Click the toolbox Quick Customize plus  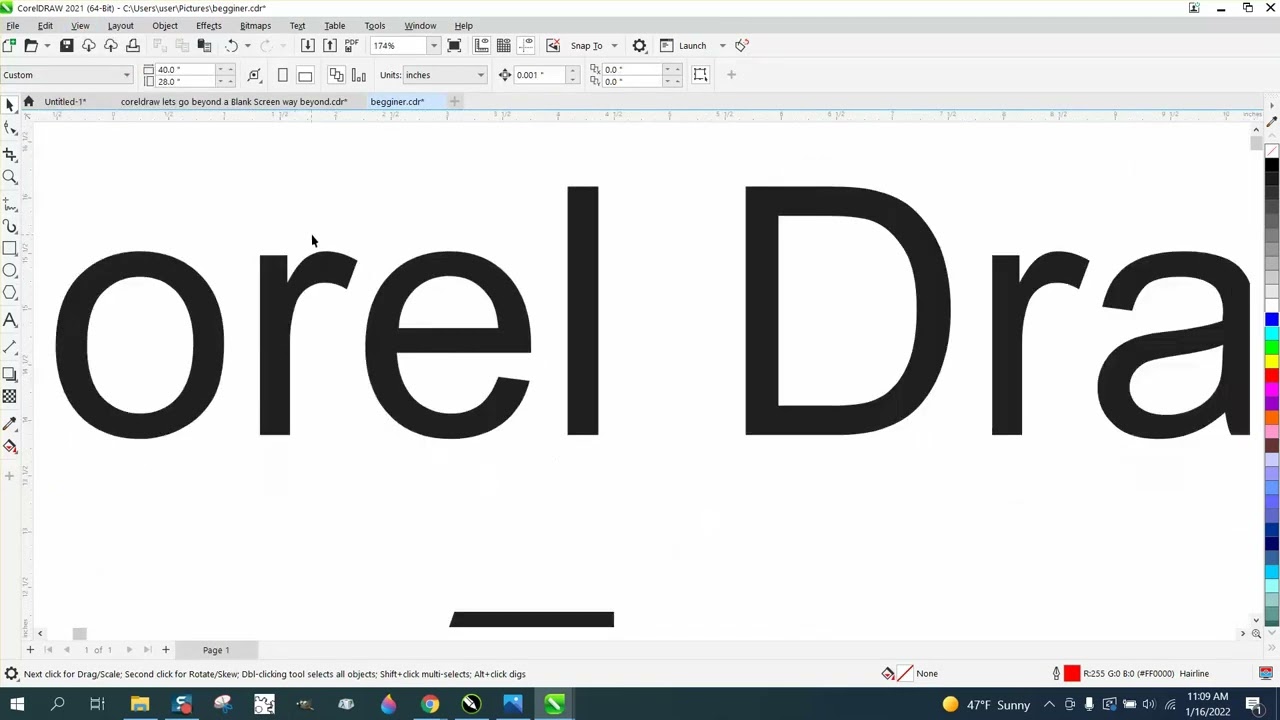pos(10,476)
